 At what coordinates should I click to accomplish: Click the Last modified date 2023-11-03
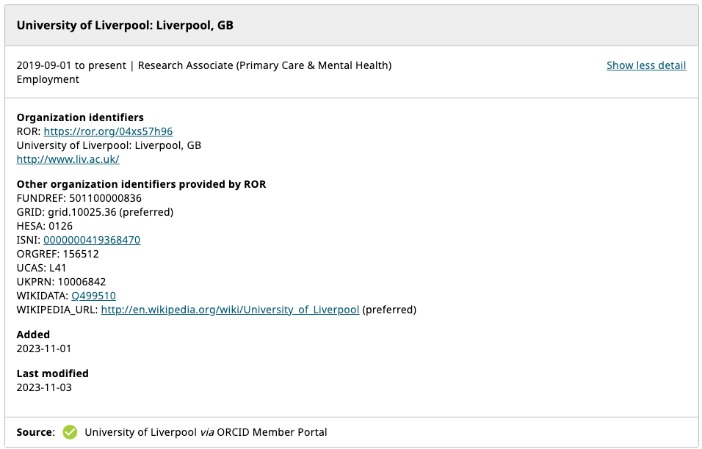(x=44, y=387)
